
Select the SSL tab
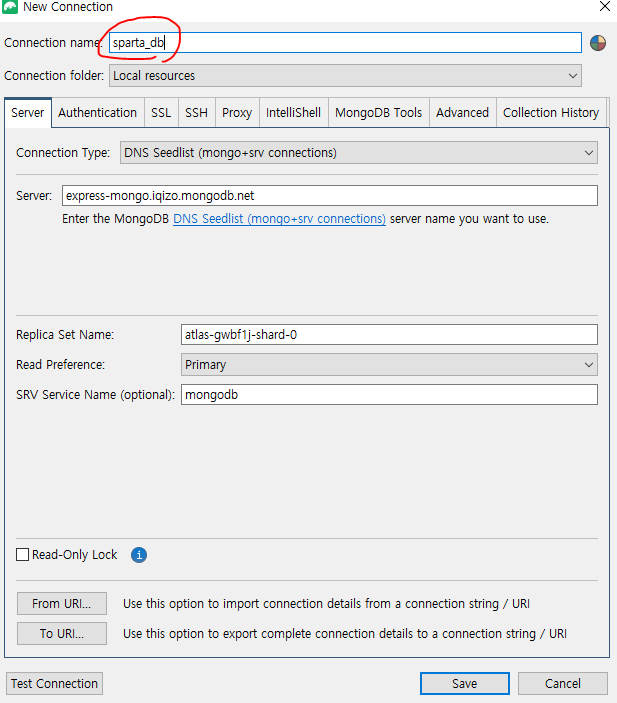(x=161, y=113)
